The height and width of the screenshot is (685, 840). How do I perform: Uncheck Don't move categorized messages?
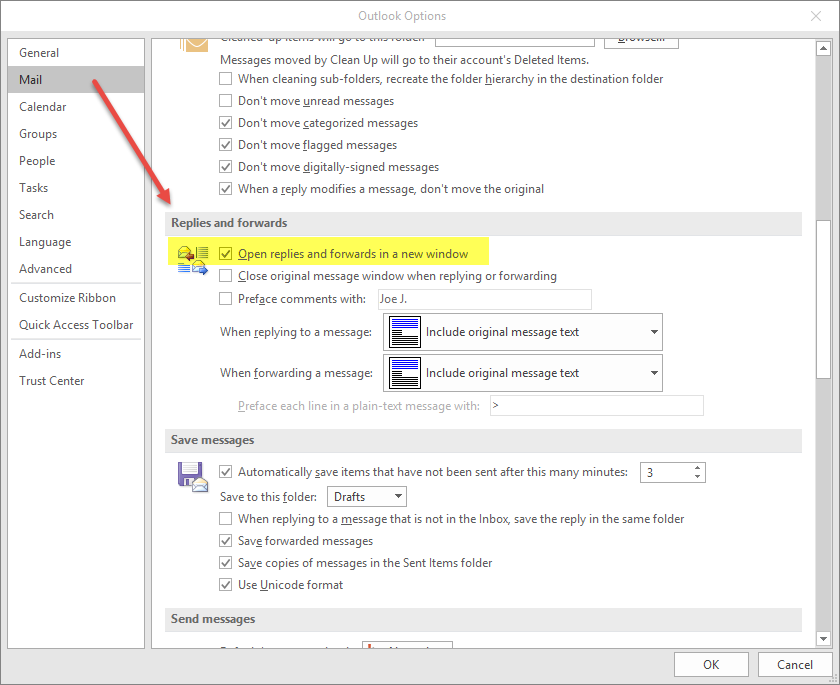pos(226,123)
